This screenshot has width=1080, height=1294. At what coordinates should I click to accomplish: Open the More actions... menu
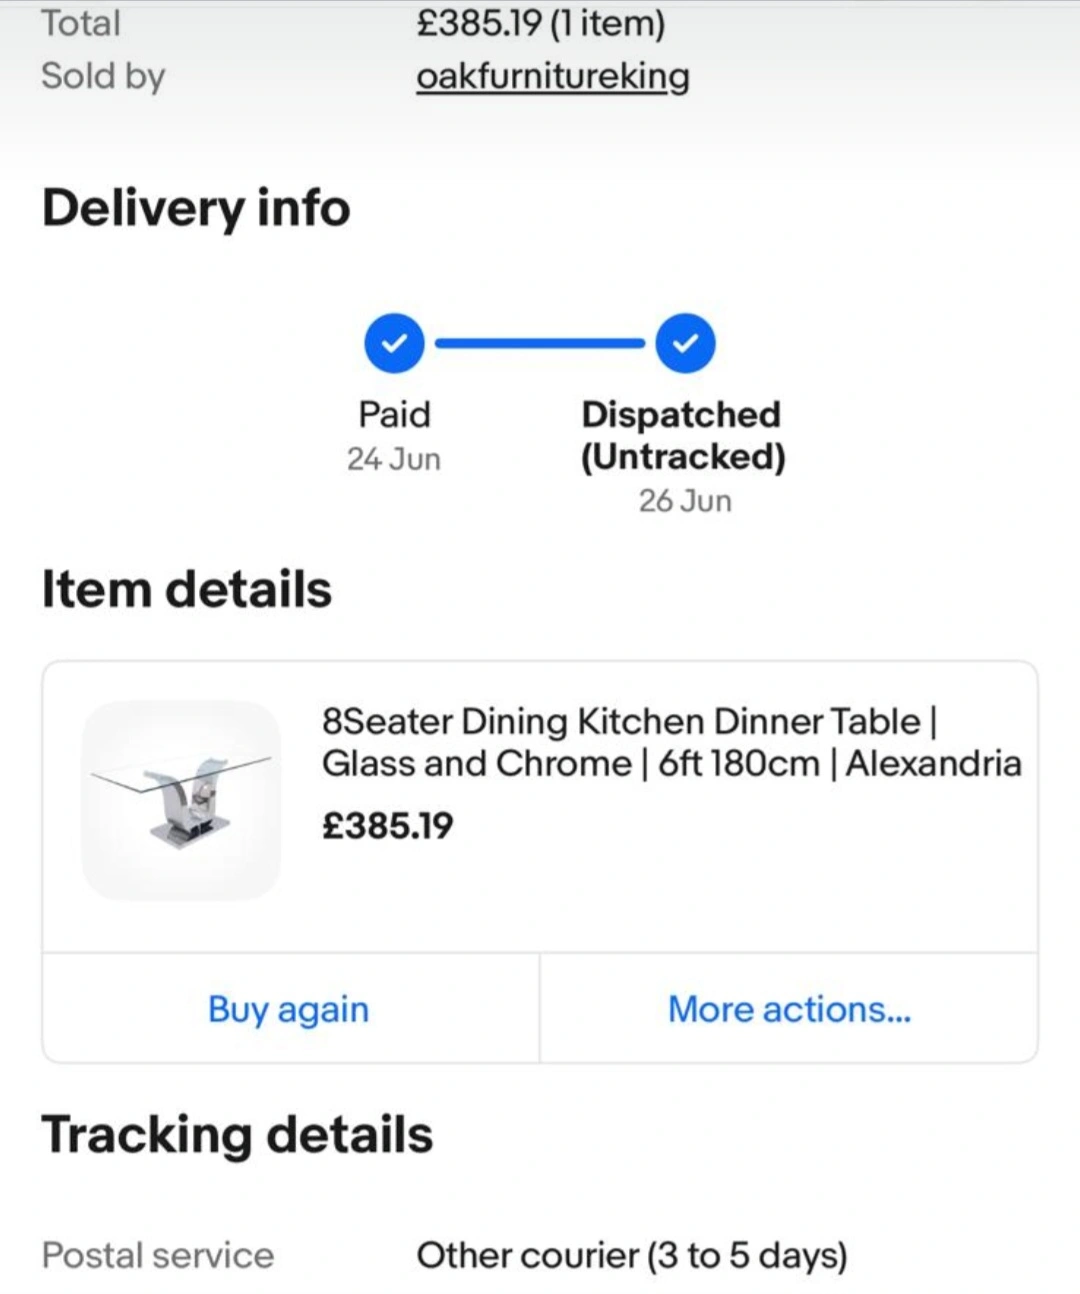(x=789, y=1009)
